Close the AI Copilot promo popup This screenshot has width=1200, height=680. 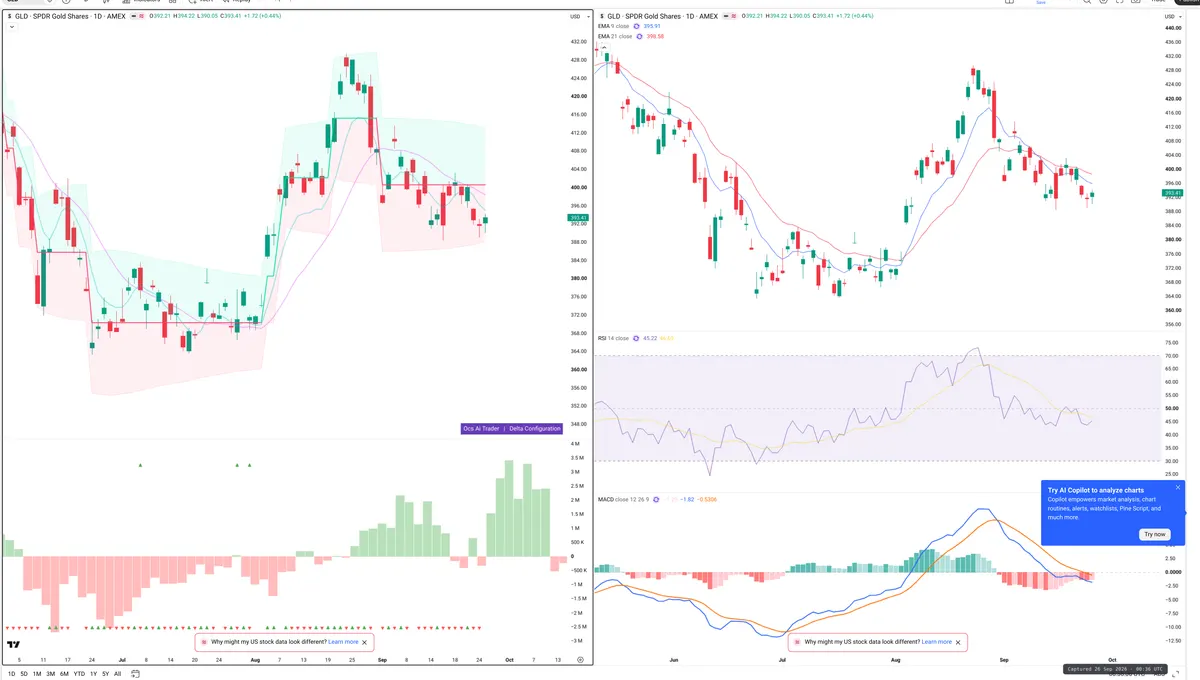tap(1178, 487)
